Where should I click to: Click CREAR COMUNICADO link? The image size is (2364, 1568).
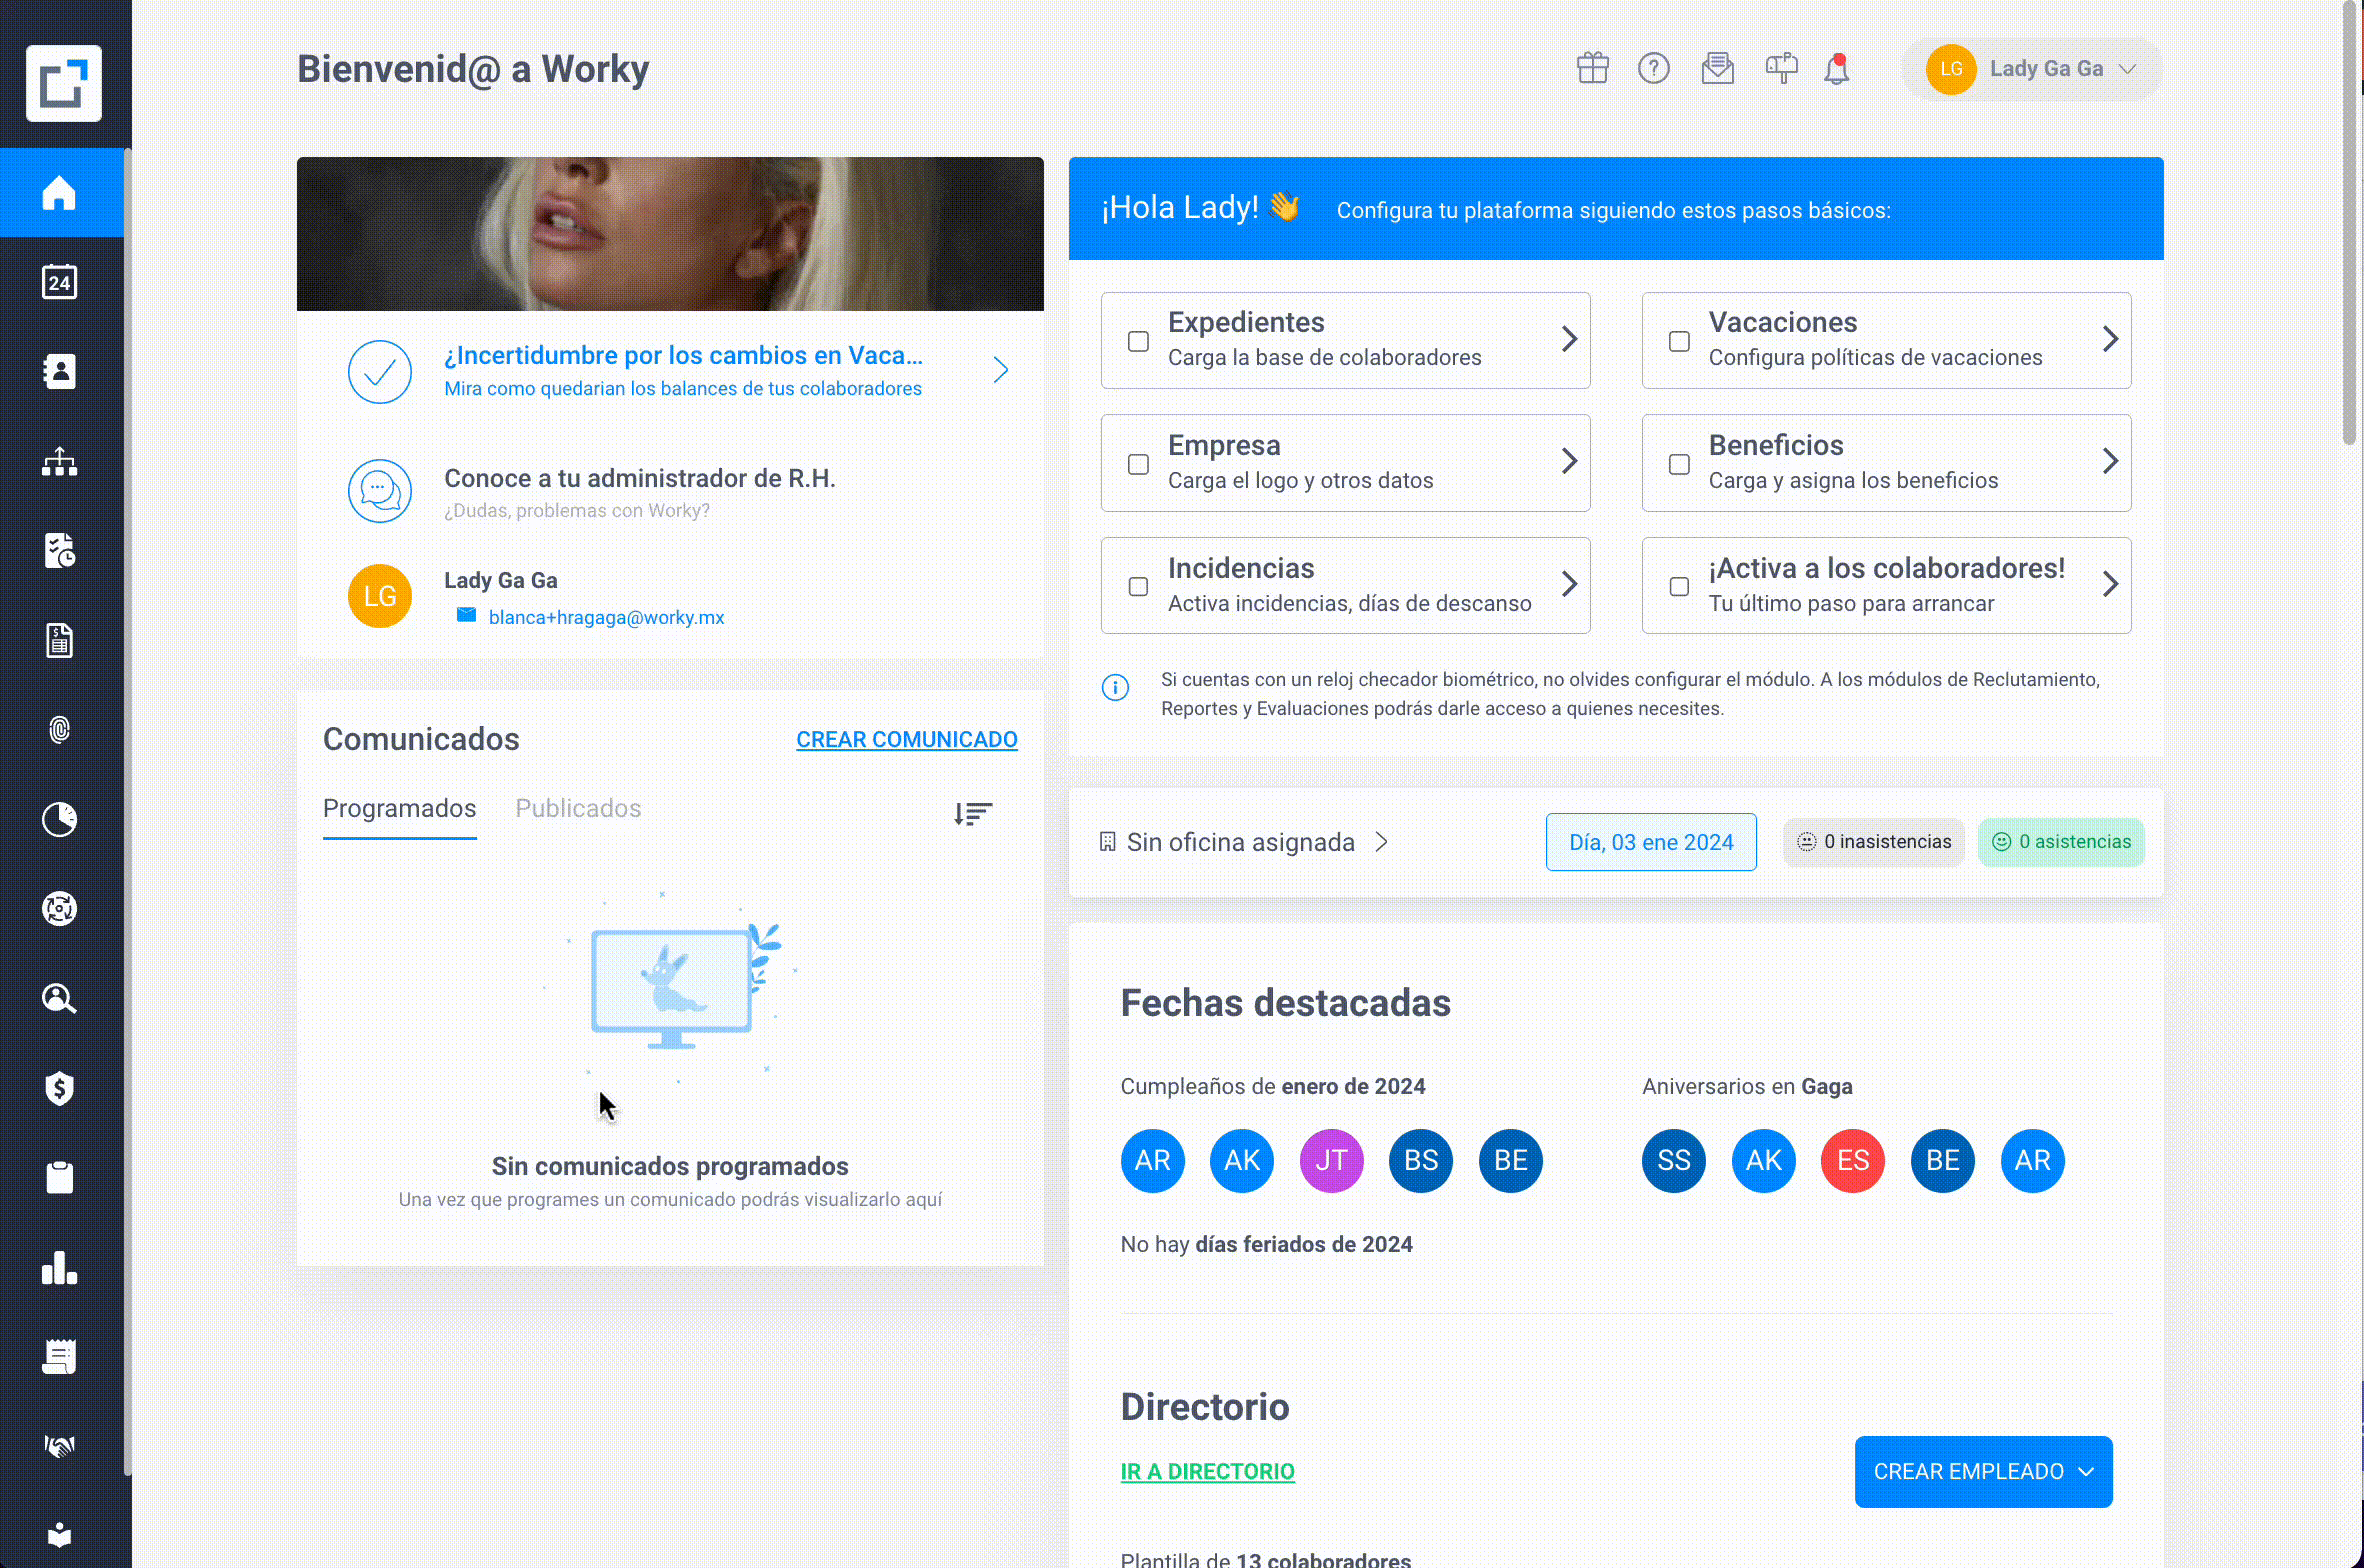click(x=906, y=739)
